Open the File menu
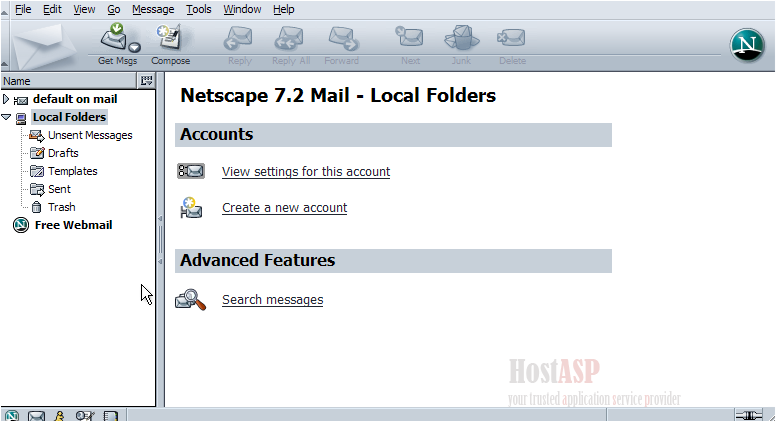 point(23,9)
